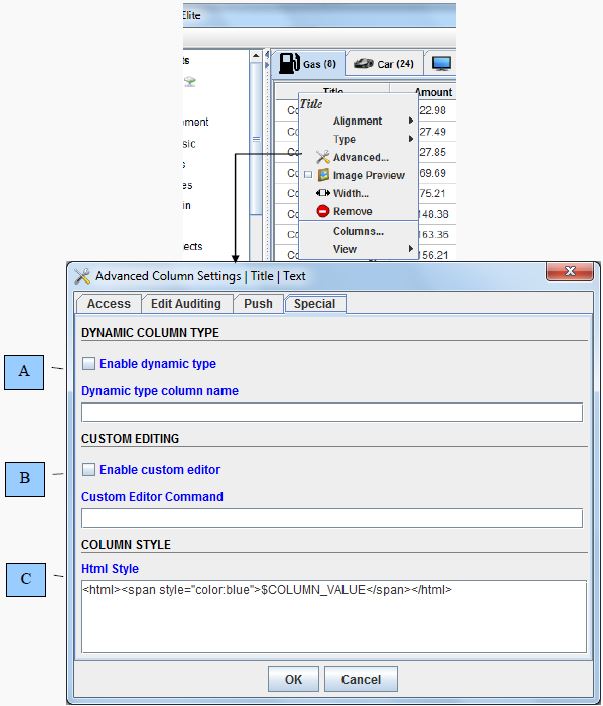This screenshot has height=706, width=603.
Task: Click the Width resize icon
Action: 322,193
